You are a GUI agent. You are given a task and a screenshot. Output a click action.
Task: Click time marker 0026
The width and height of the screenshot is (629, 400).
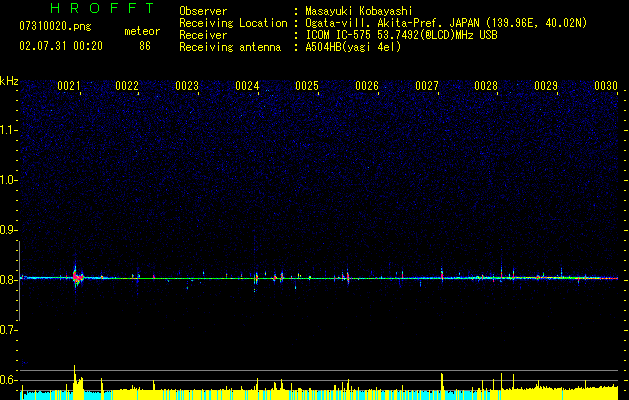click(367, 86)
